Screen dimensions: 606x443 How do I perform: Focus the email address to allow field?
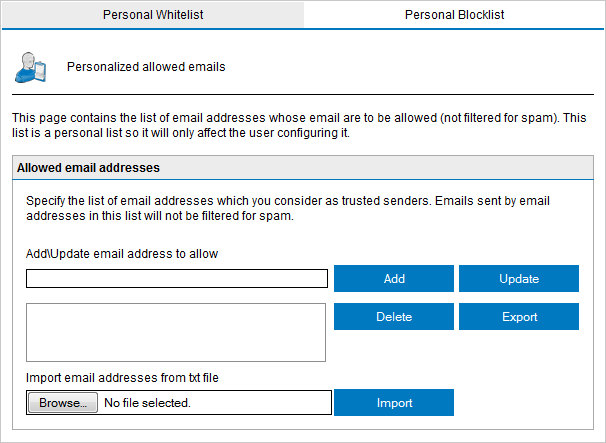pyautogui.click(x=177, y=278)
